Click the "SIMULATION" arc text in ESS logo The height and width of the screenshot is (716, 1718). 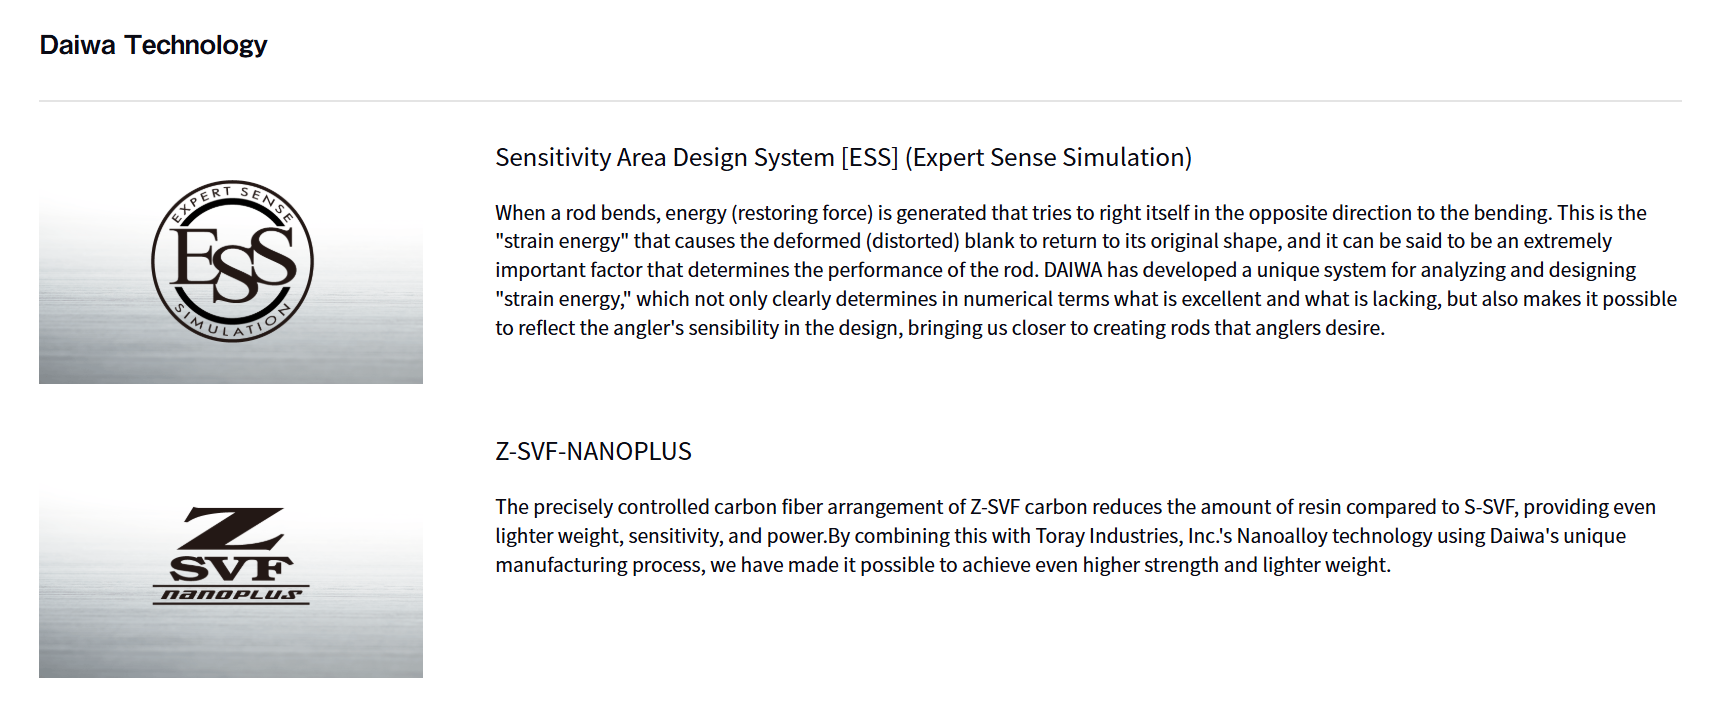coord(232,324)
